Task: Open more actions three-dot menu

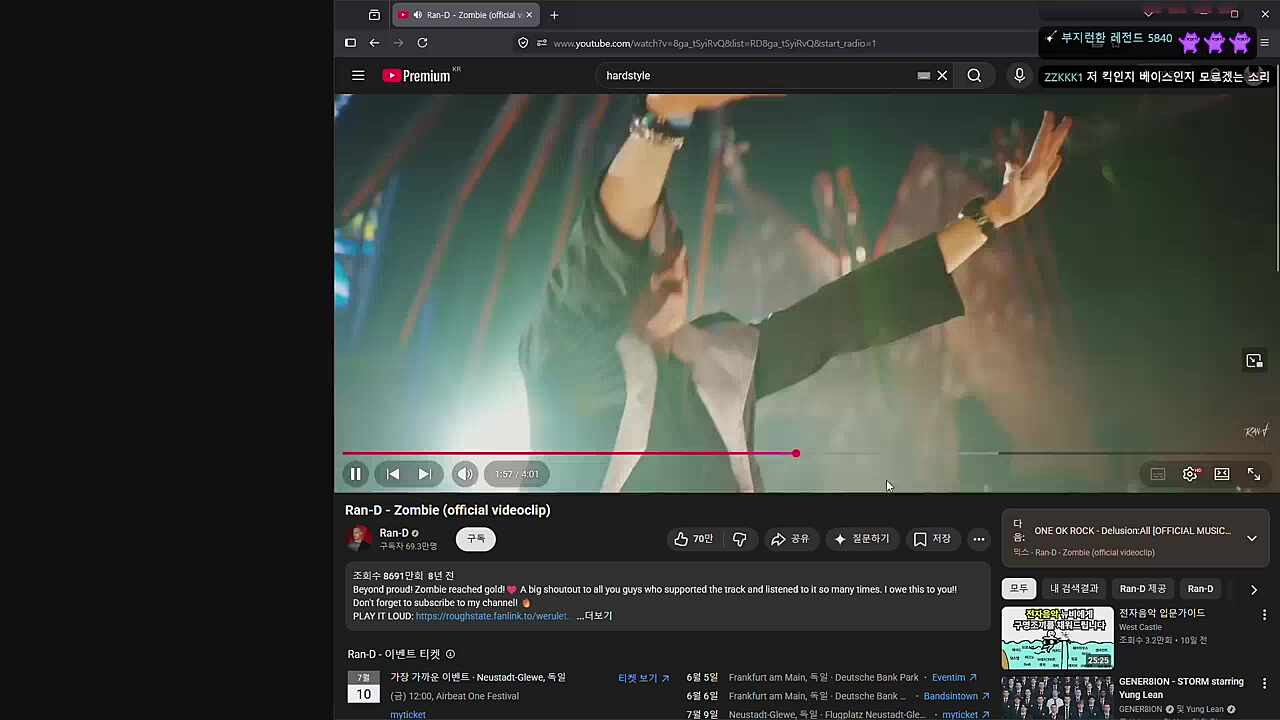Action: coord(979,539)
